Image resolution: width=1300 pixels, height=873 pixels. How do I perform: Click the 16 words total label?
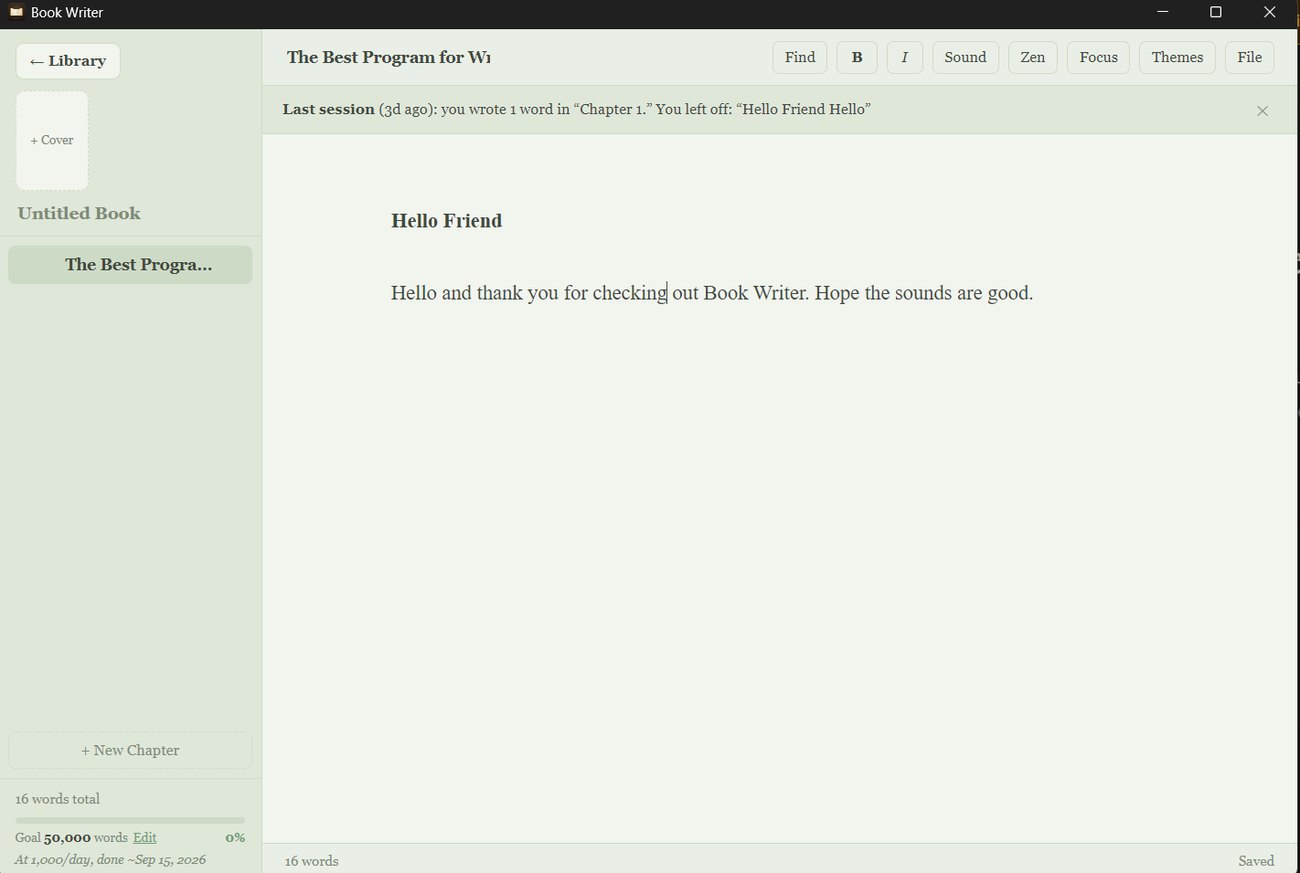tap(57, 799)
